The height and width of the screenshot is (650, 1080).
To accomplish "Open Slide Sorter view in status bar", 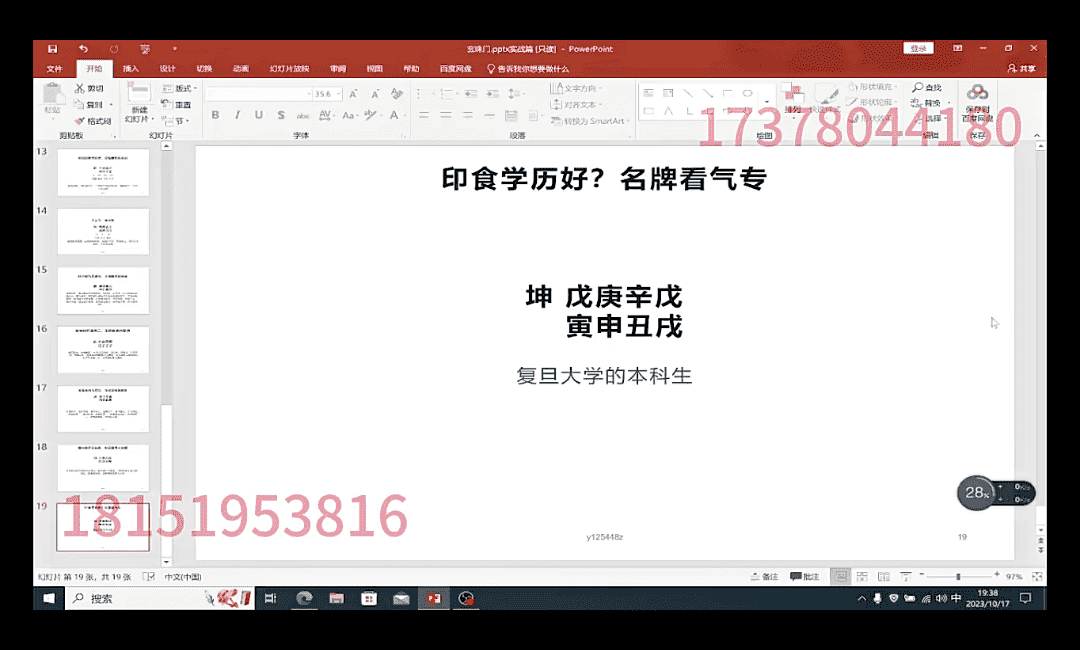I will tap(863, 577).
